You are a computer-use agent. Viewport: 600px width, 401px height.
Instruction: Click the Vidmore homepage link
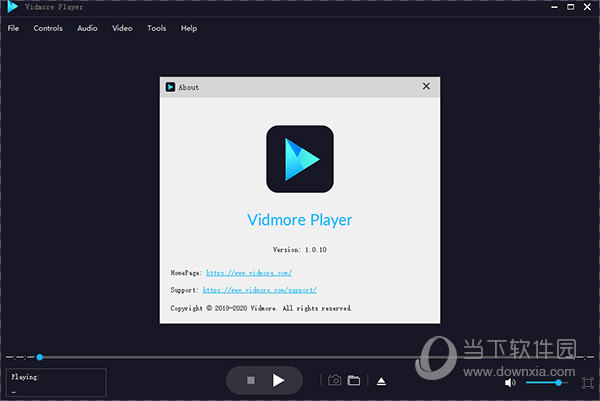click(249, 273)
